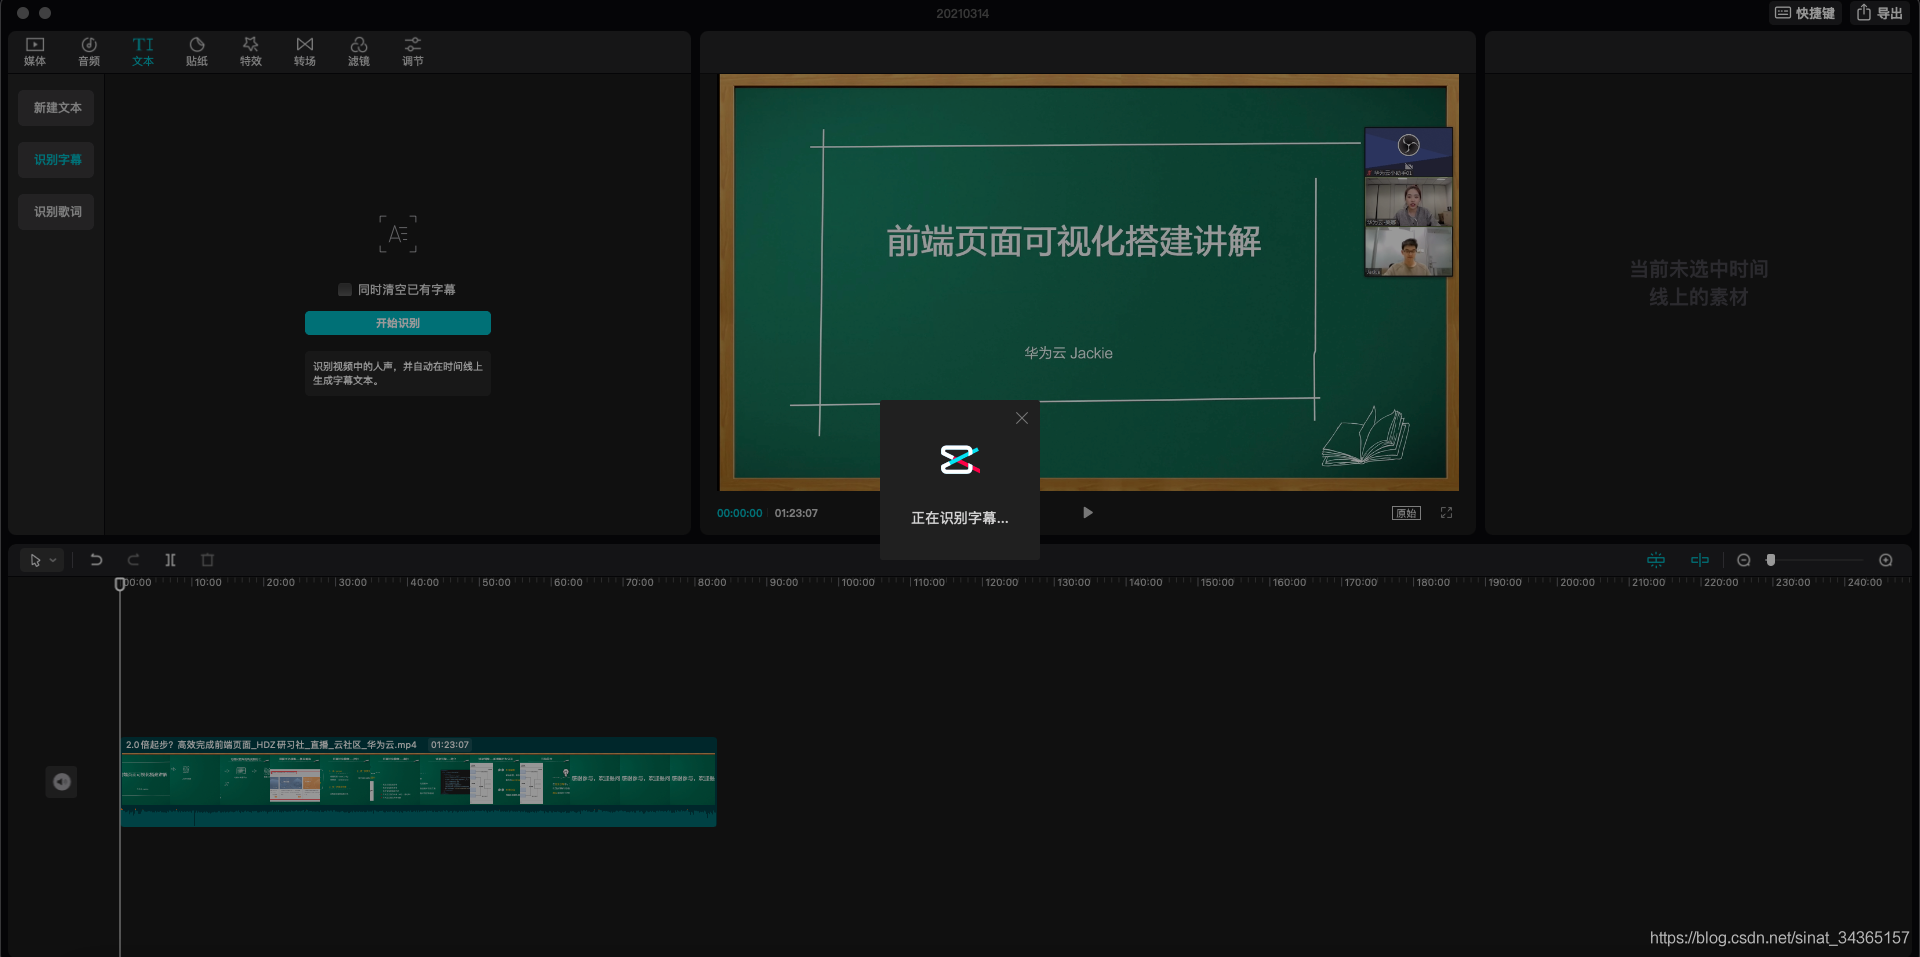Open the 特效 effects panel
This screenshot has height=957, width=1920.
250,51
